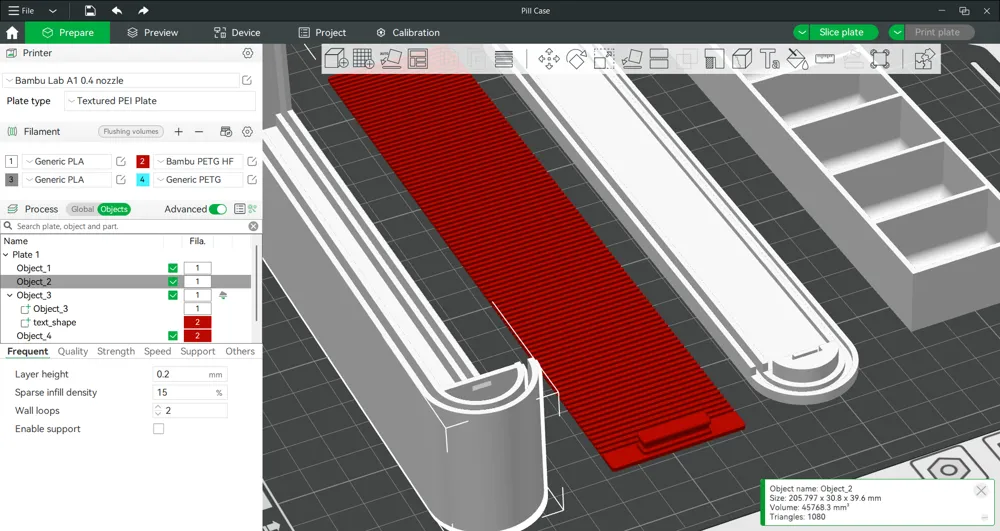Open the Strength settings tab
The height and width of the screenshot is (531, 1000).
click(x=116, y=351)
